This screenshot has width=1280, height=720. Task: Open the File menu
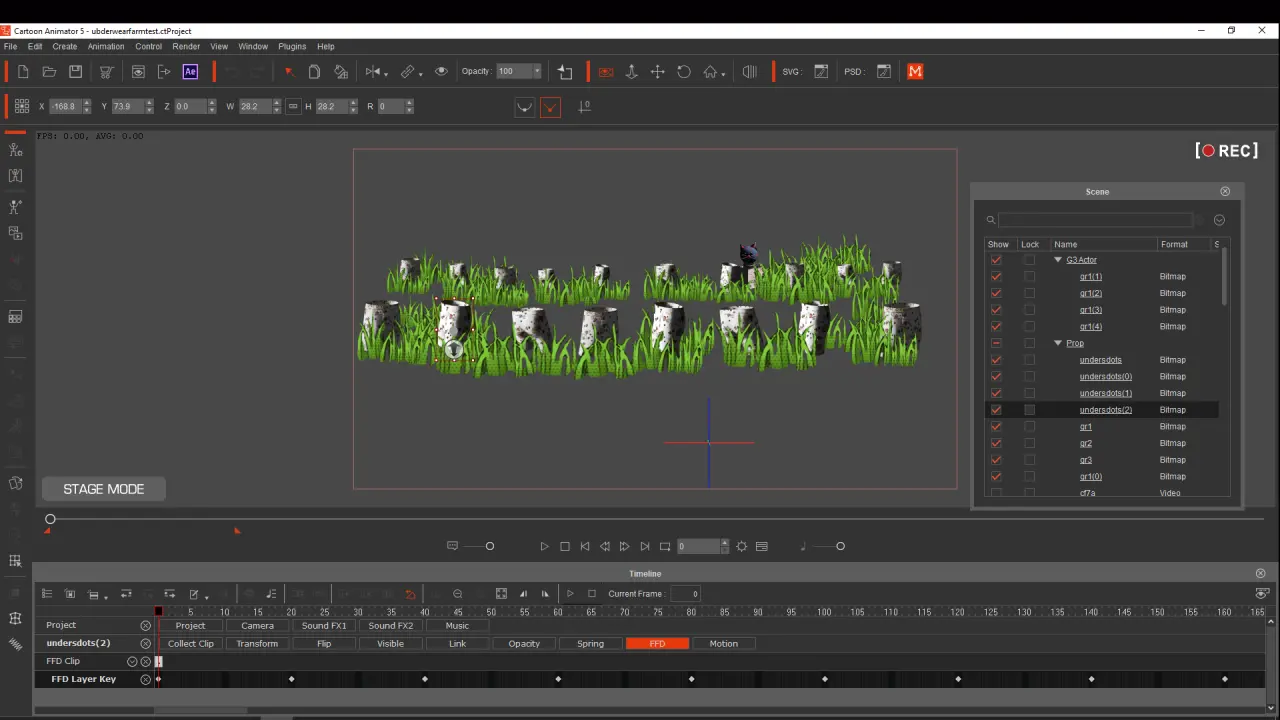pos(10,46)
